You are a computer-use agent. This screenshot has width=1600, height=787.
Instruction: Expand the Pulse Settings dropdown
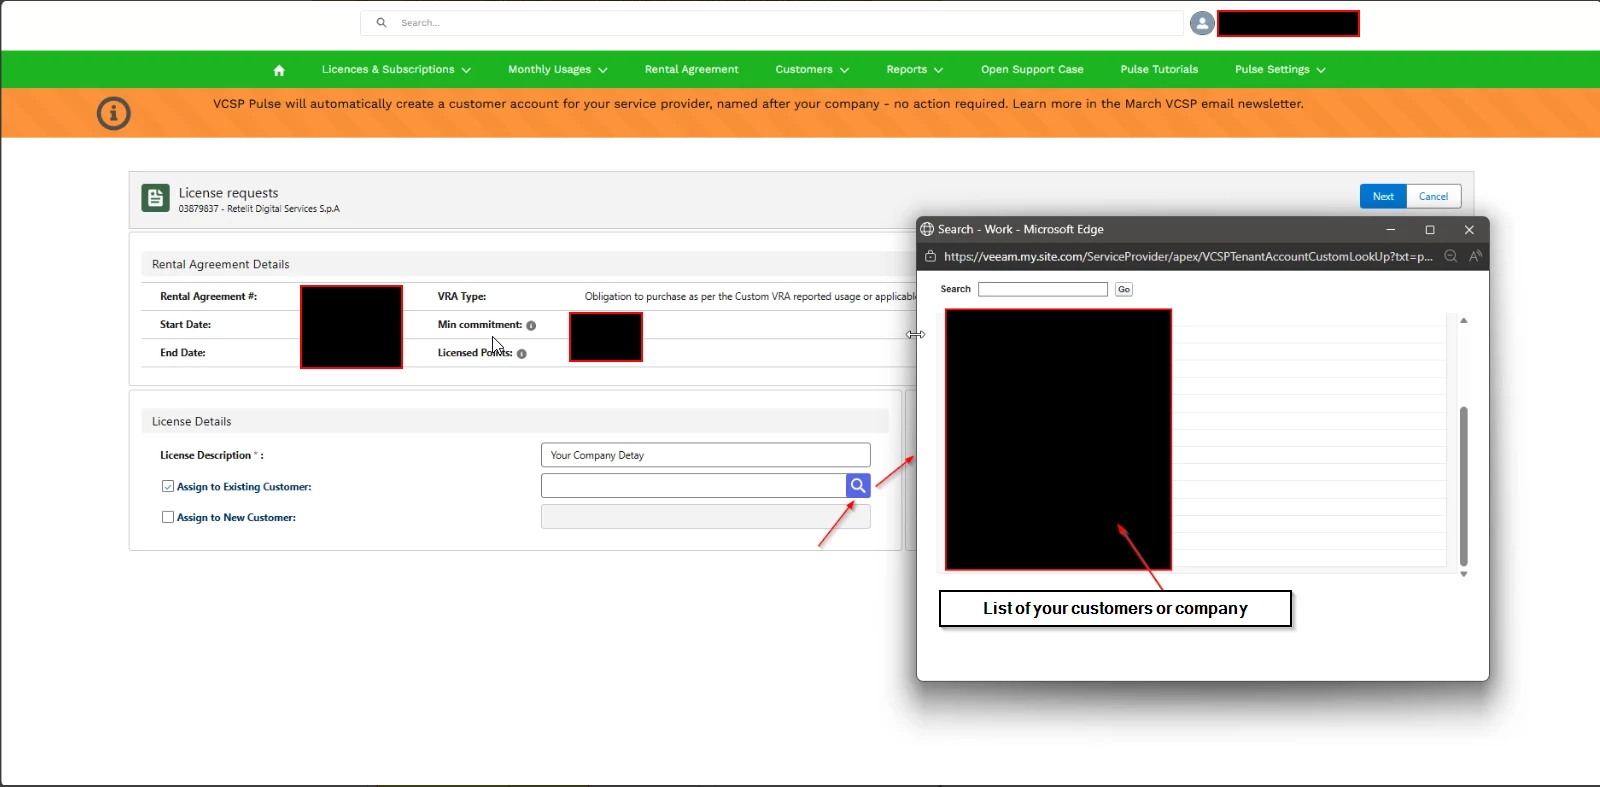(1280, 70)
